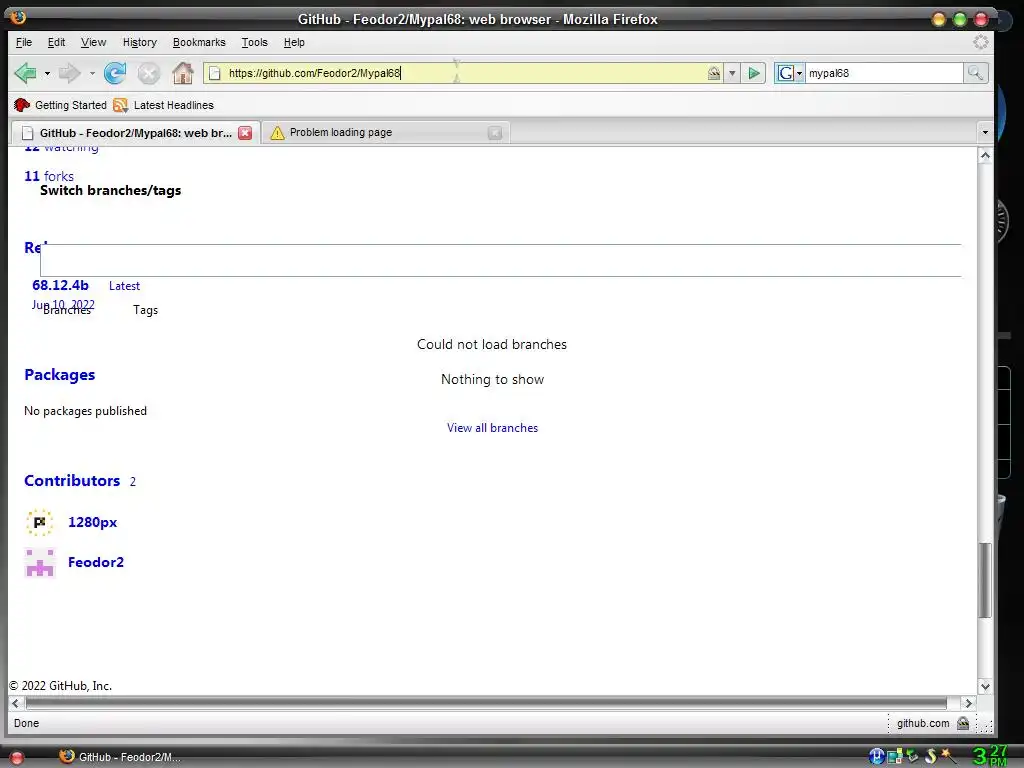Open the Edit menu
Viewport: 1024px width, 768px height.
coord(56,42)
